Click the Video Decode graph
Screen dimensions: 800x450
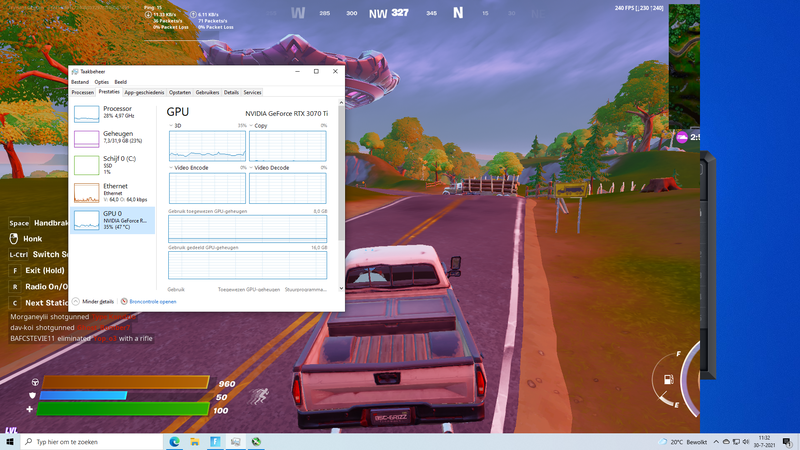click(x=288, y=188)
